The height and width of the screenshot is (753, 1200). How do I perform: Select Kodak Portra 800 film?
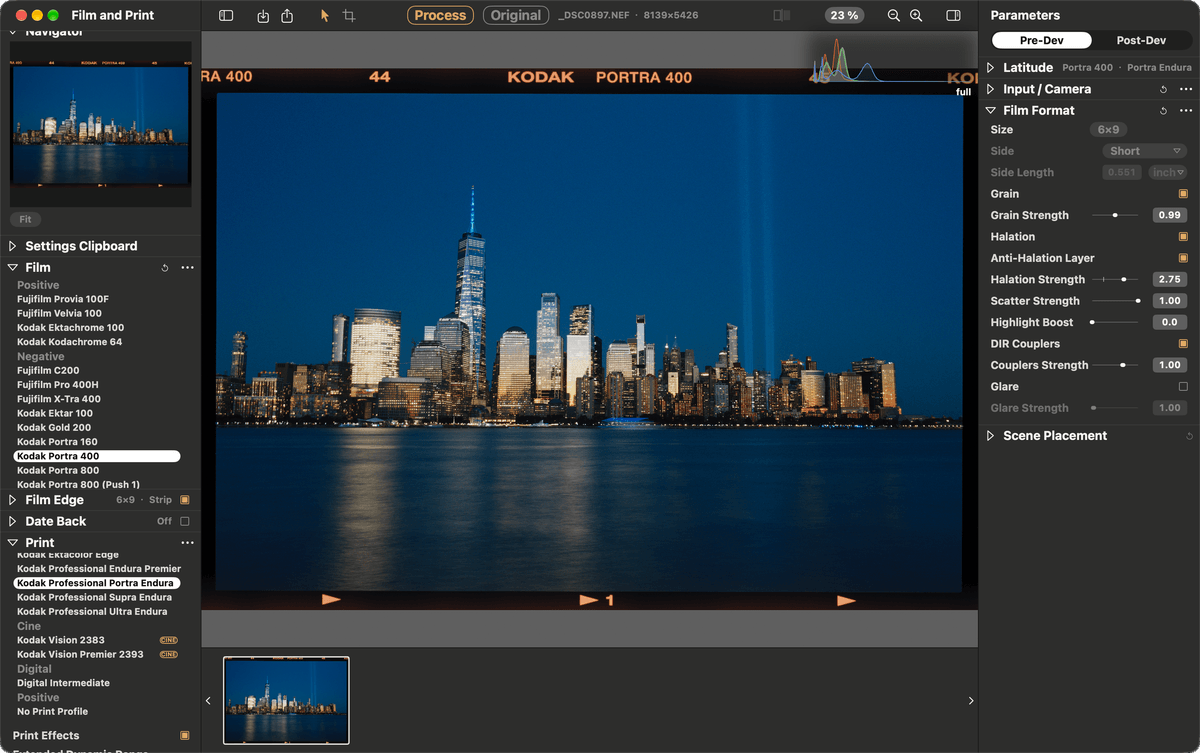pos(58,470)
